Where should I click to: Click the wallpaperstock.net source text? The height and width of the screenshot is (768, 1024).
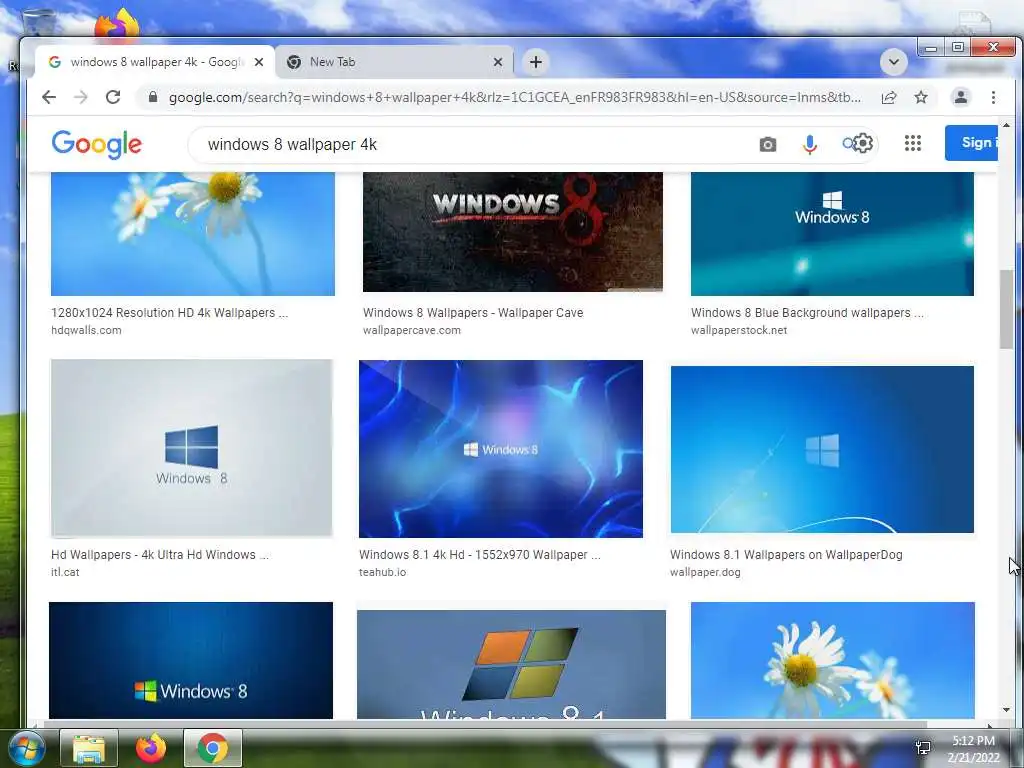[739, 330]
